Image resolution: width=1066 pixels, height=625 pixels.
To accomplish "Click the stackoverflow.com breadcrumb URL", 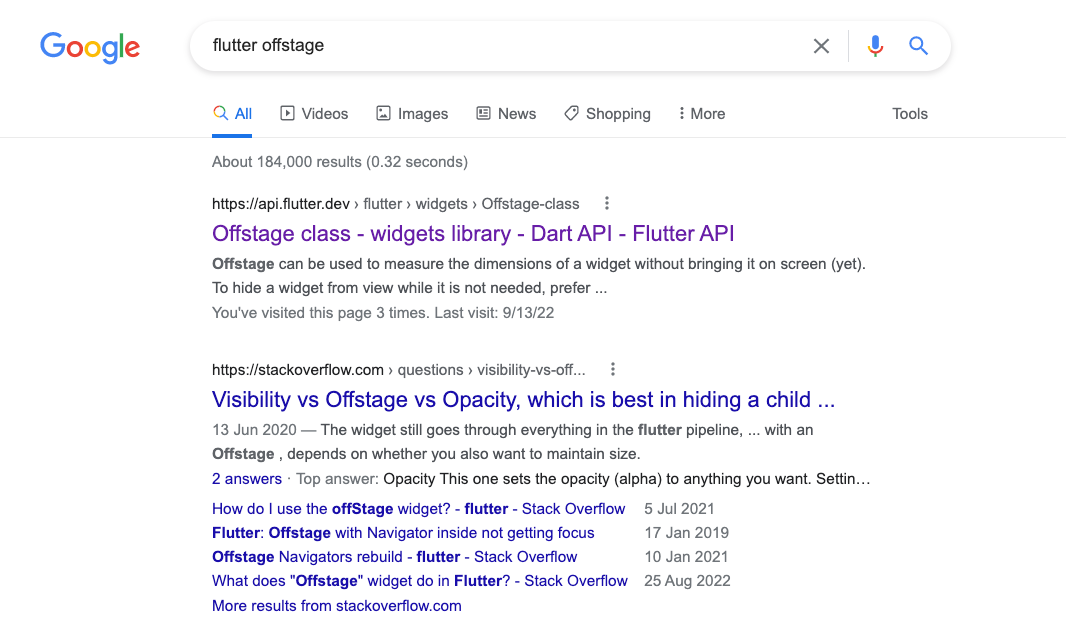I will tap(398, 370).
